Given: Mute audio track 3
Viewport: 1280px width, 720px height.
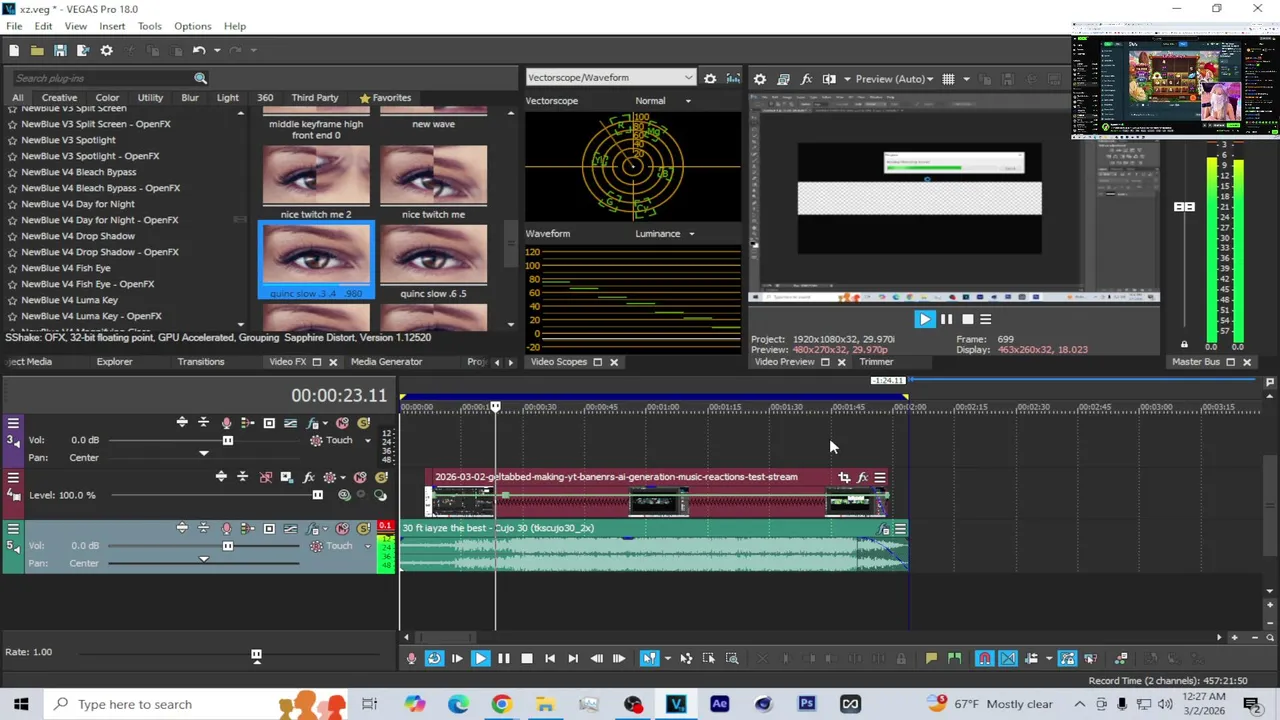Looking at the screenshot, I should coord(342,423).
